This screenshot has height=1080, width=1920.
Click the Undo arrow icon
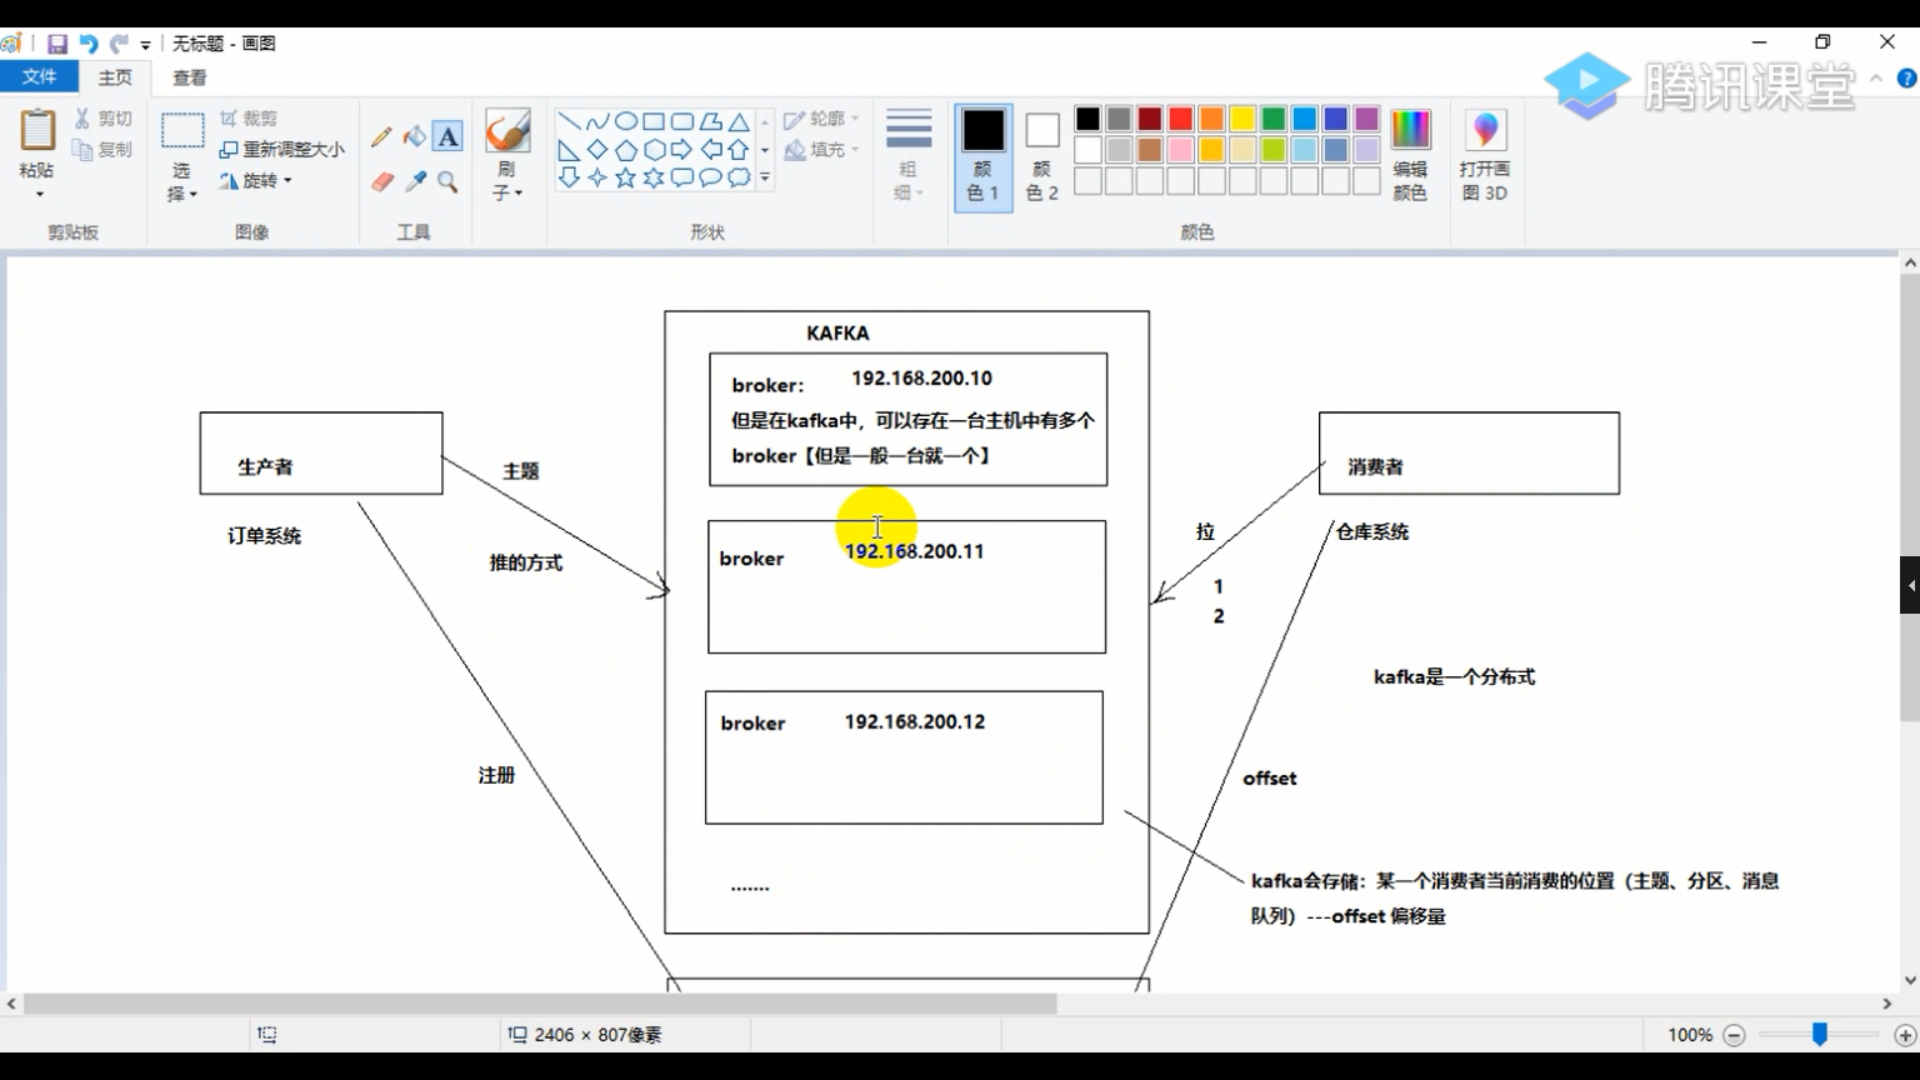coord(88,44)
